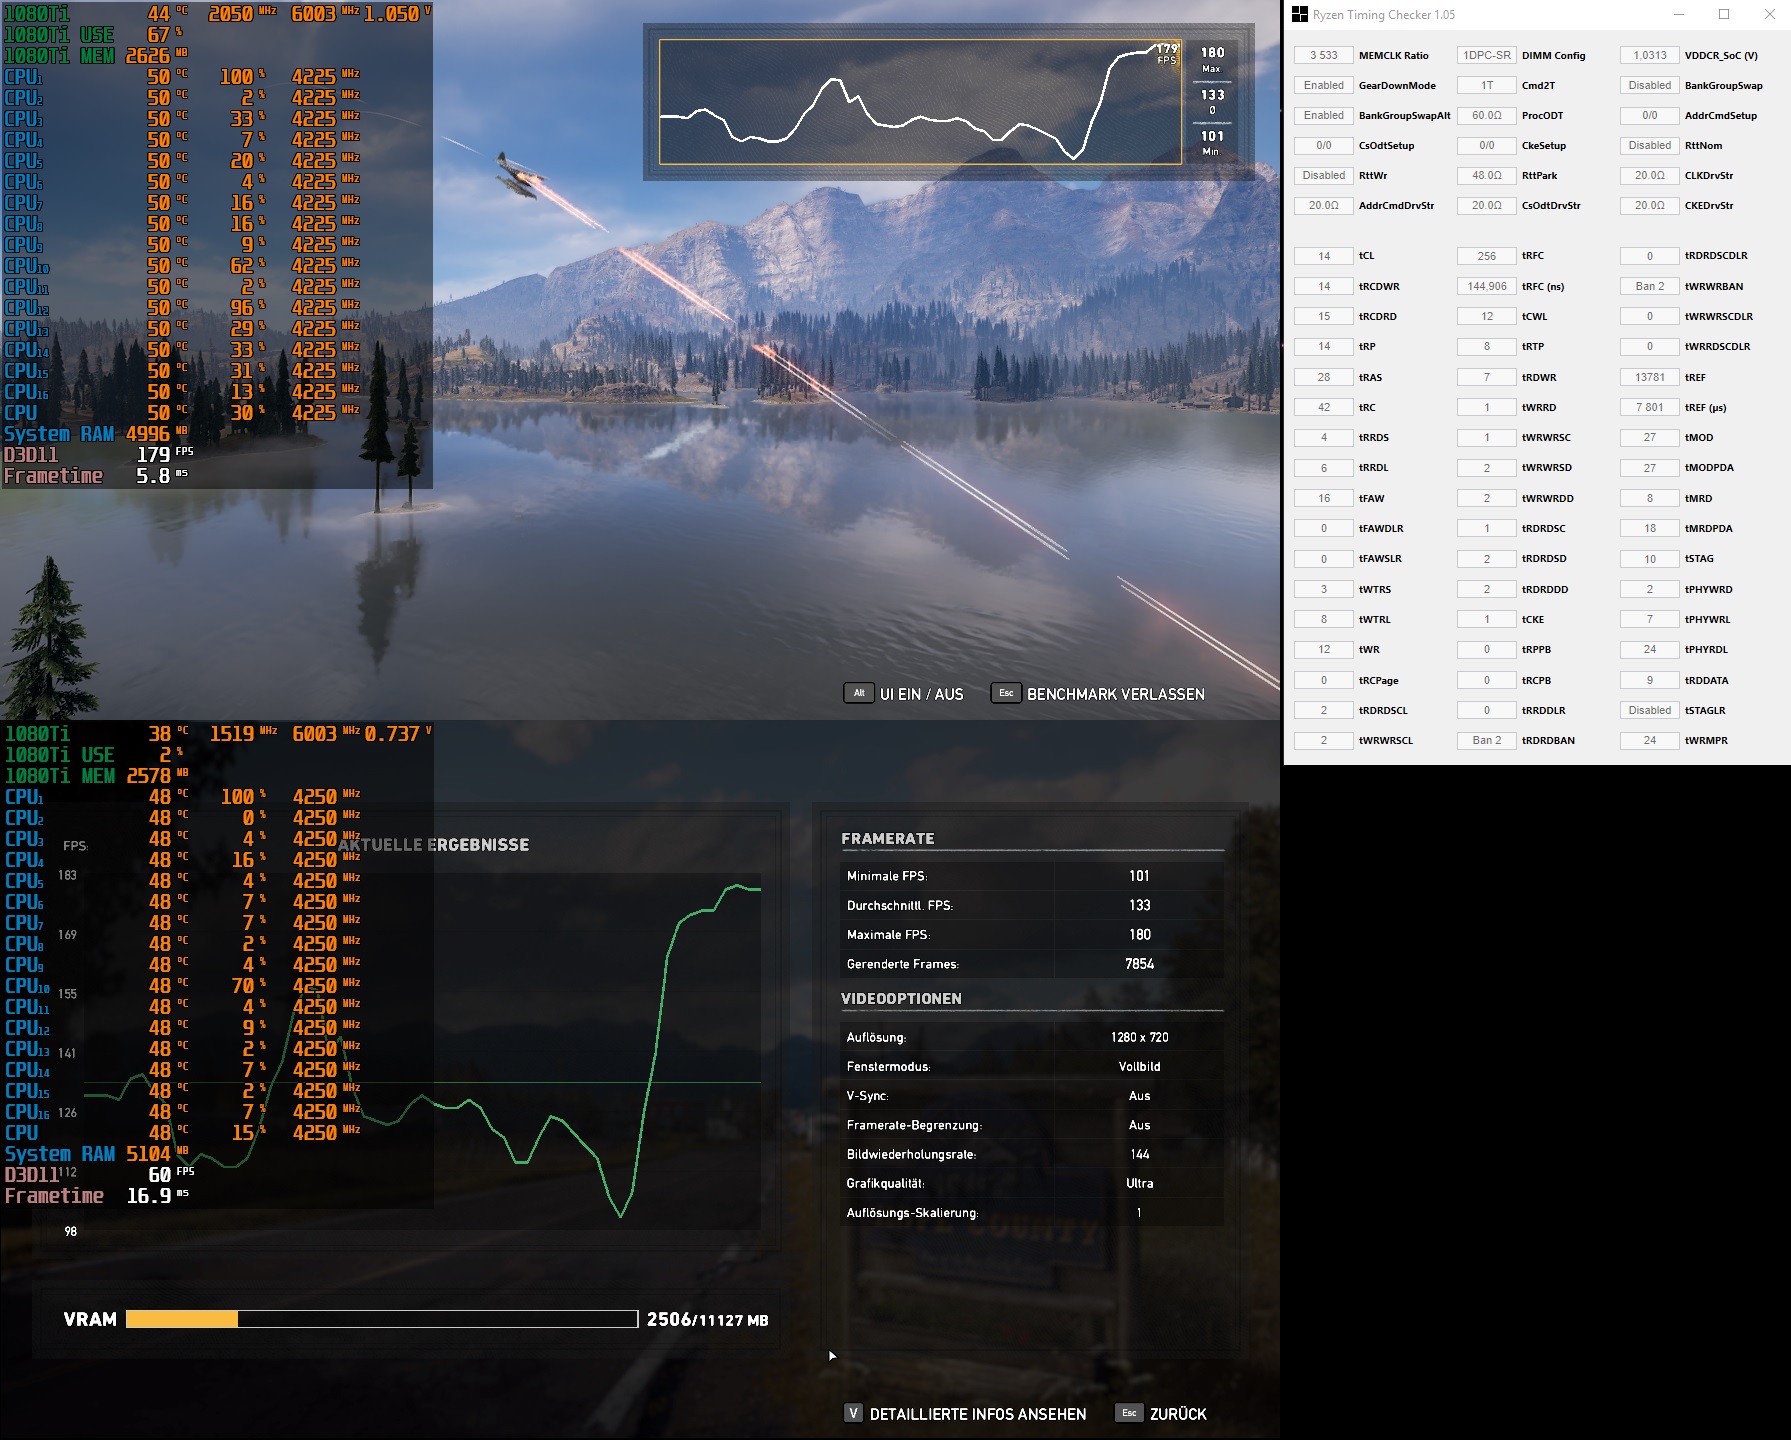Click the VRAM usage bar
Viewport: 1791px width, 1440px height.
tap(382, 1319)
